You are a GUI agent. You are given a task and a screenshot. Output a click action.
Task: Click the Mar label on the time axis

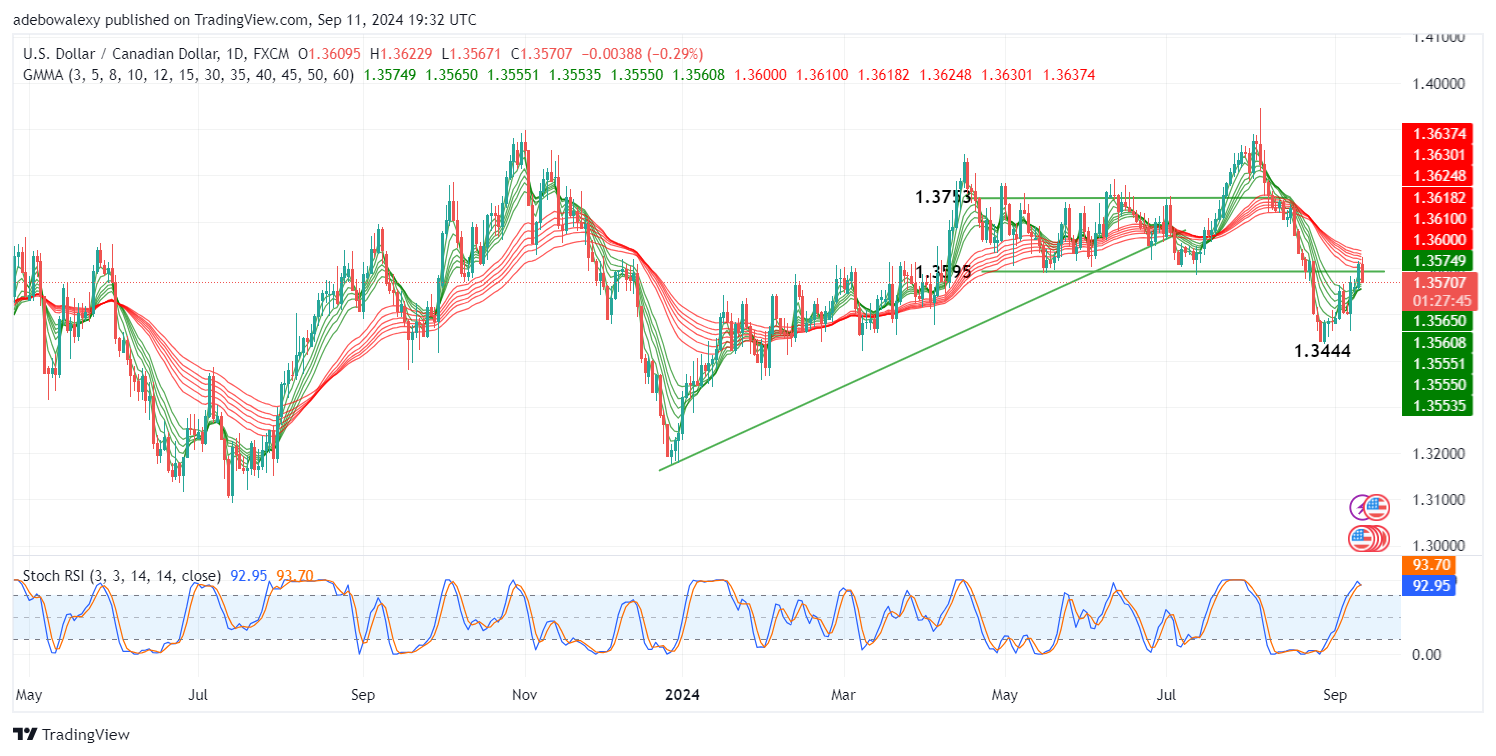[x=845, y=694]
